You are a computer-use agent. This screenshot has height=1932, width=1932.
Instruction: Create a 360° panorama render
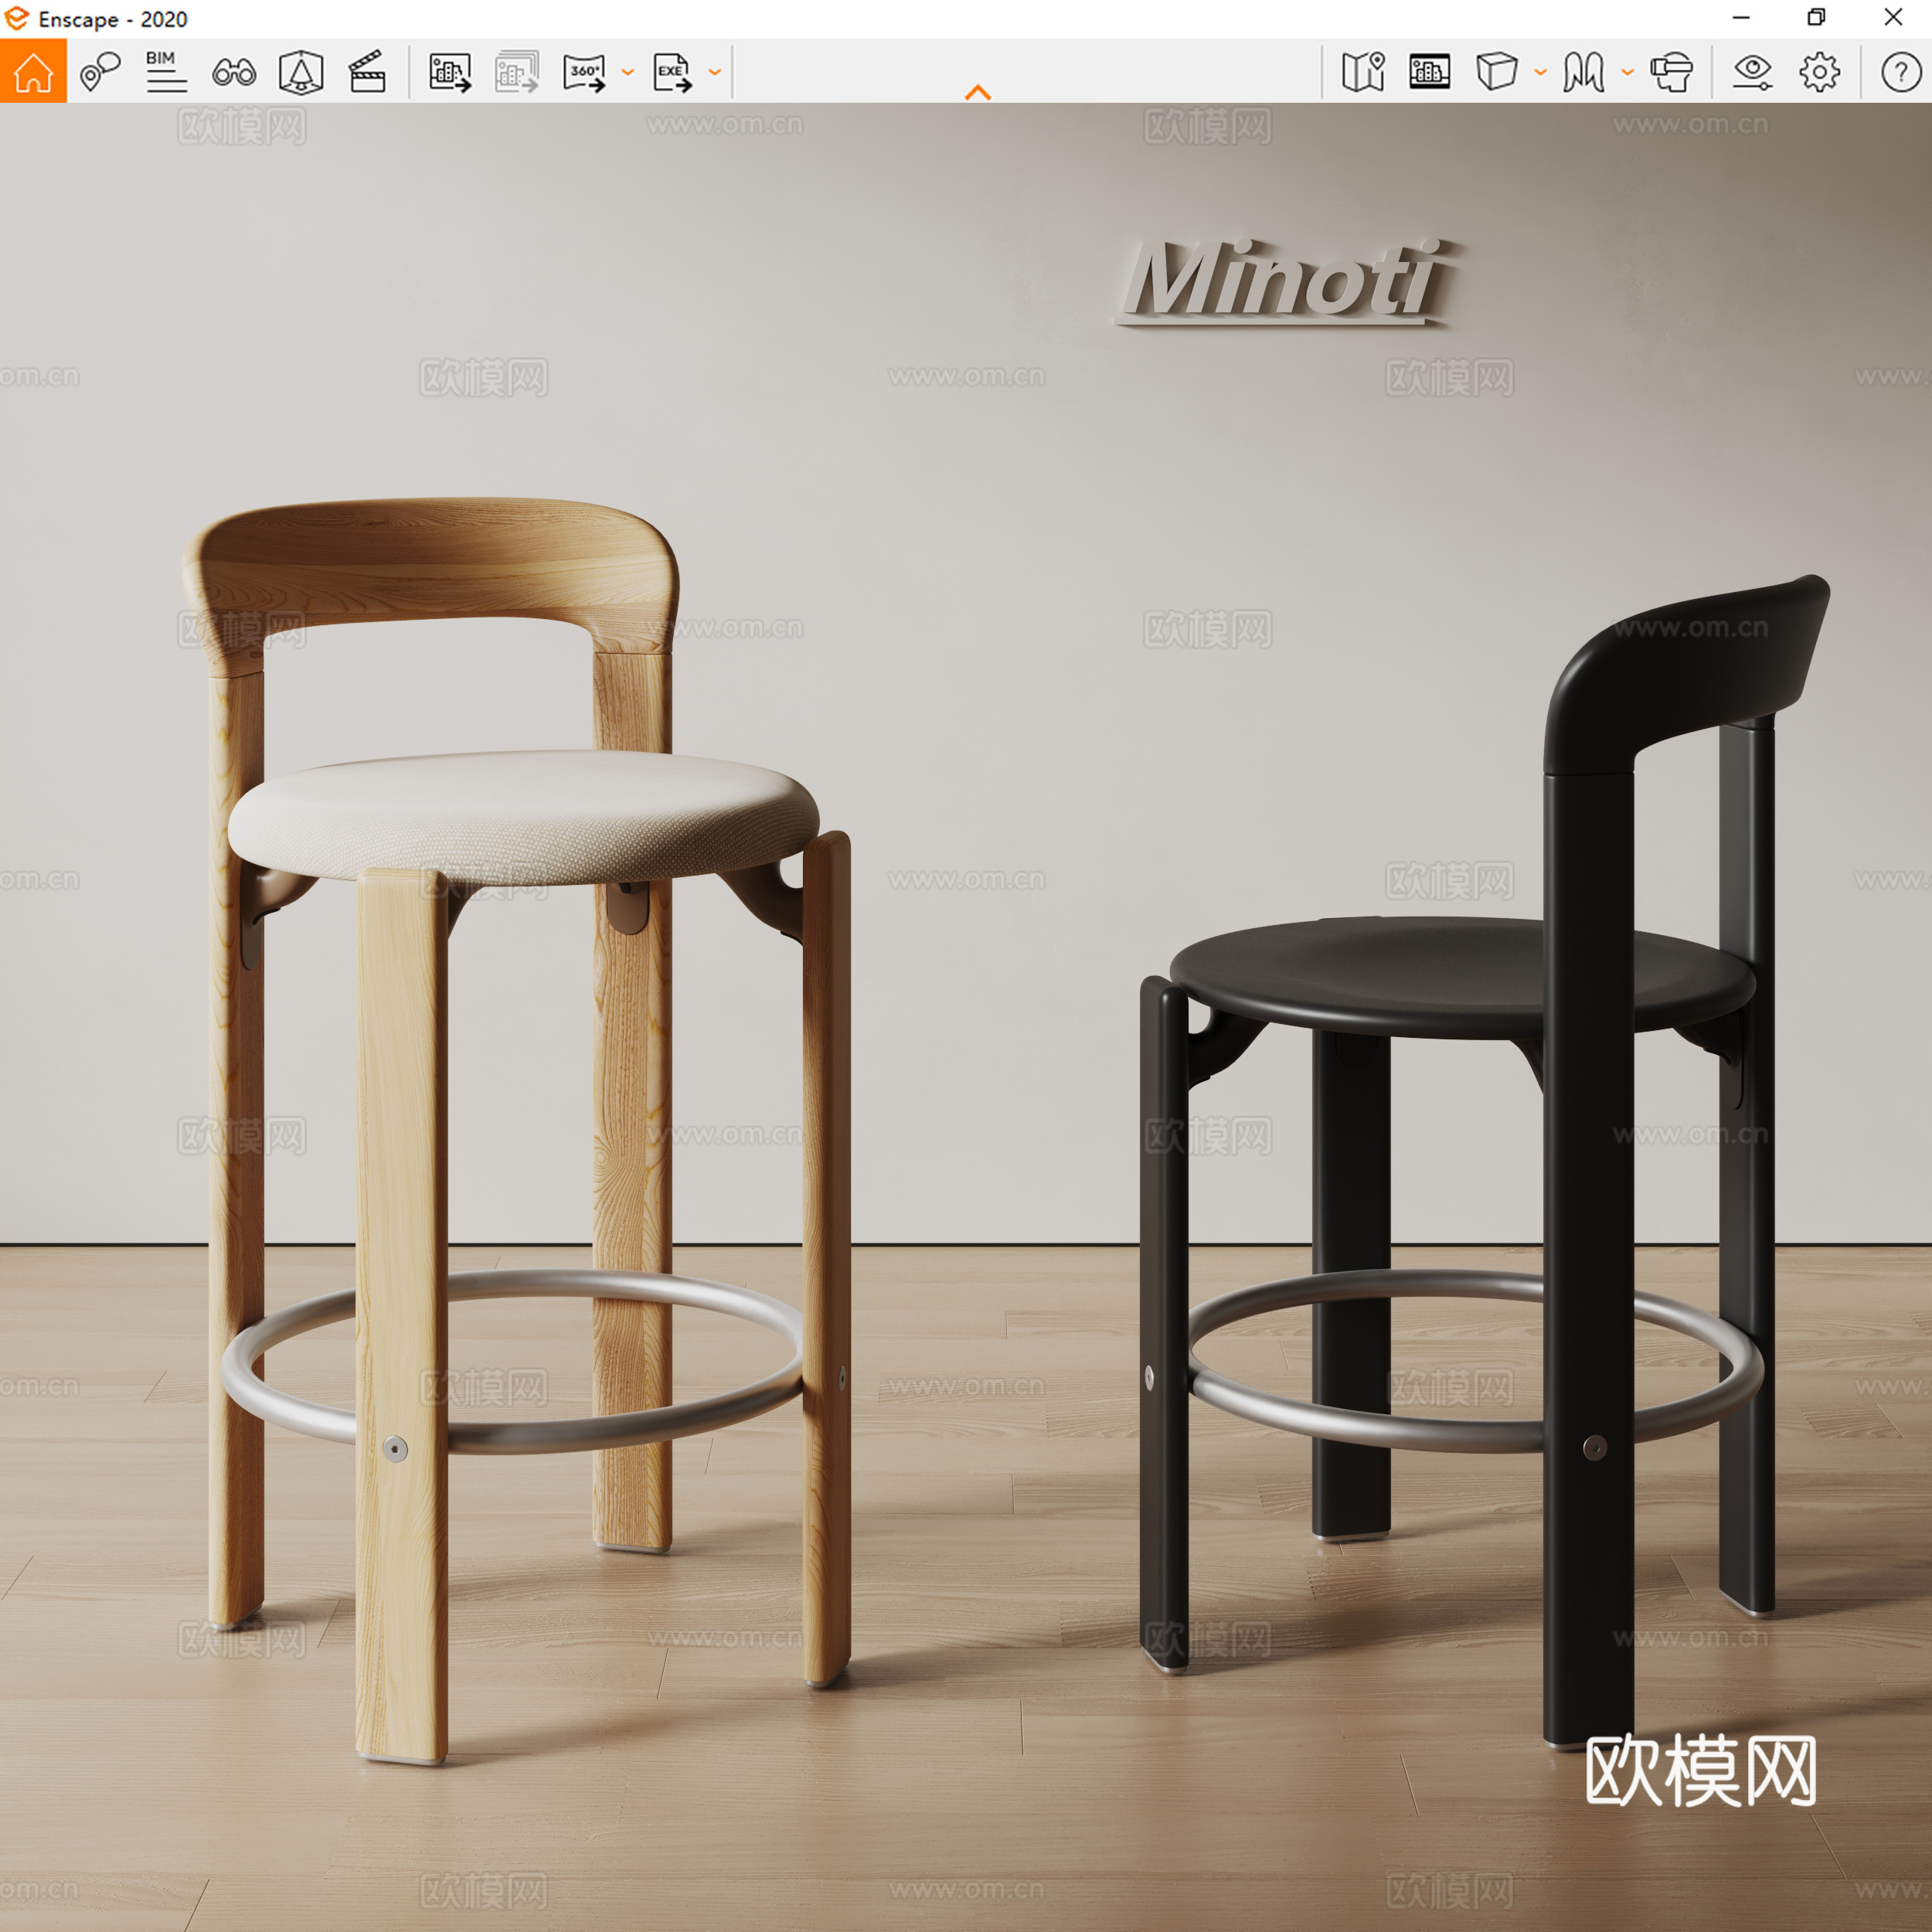point(585,70)
